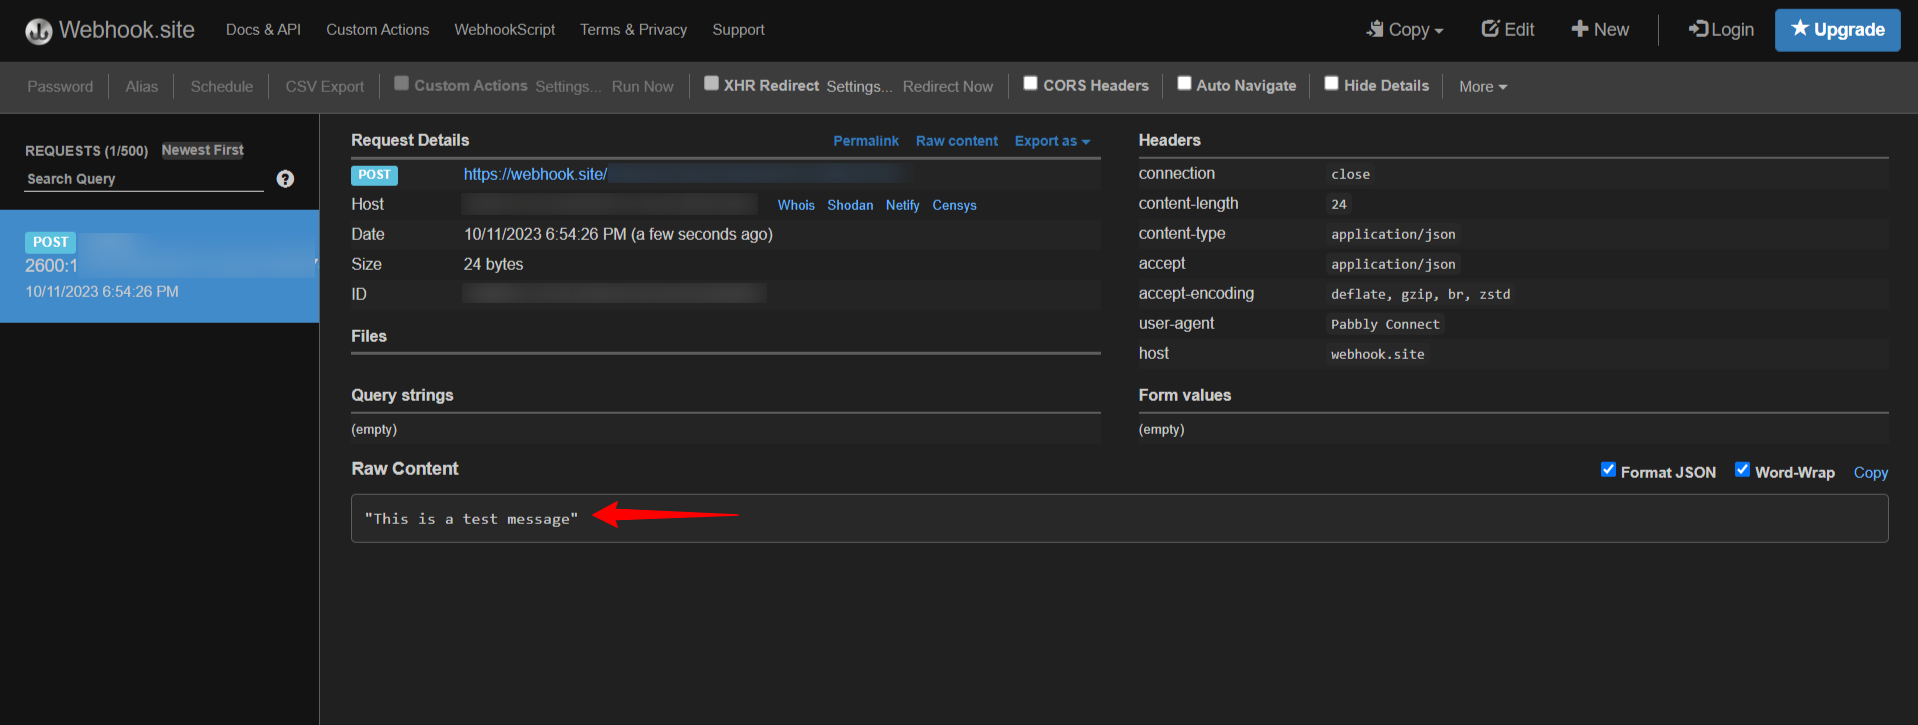Screen dimensions: 1918x725
Task: Click CSV Export
Action: click(325, 87)
